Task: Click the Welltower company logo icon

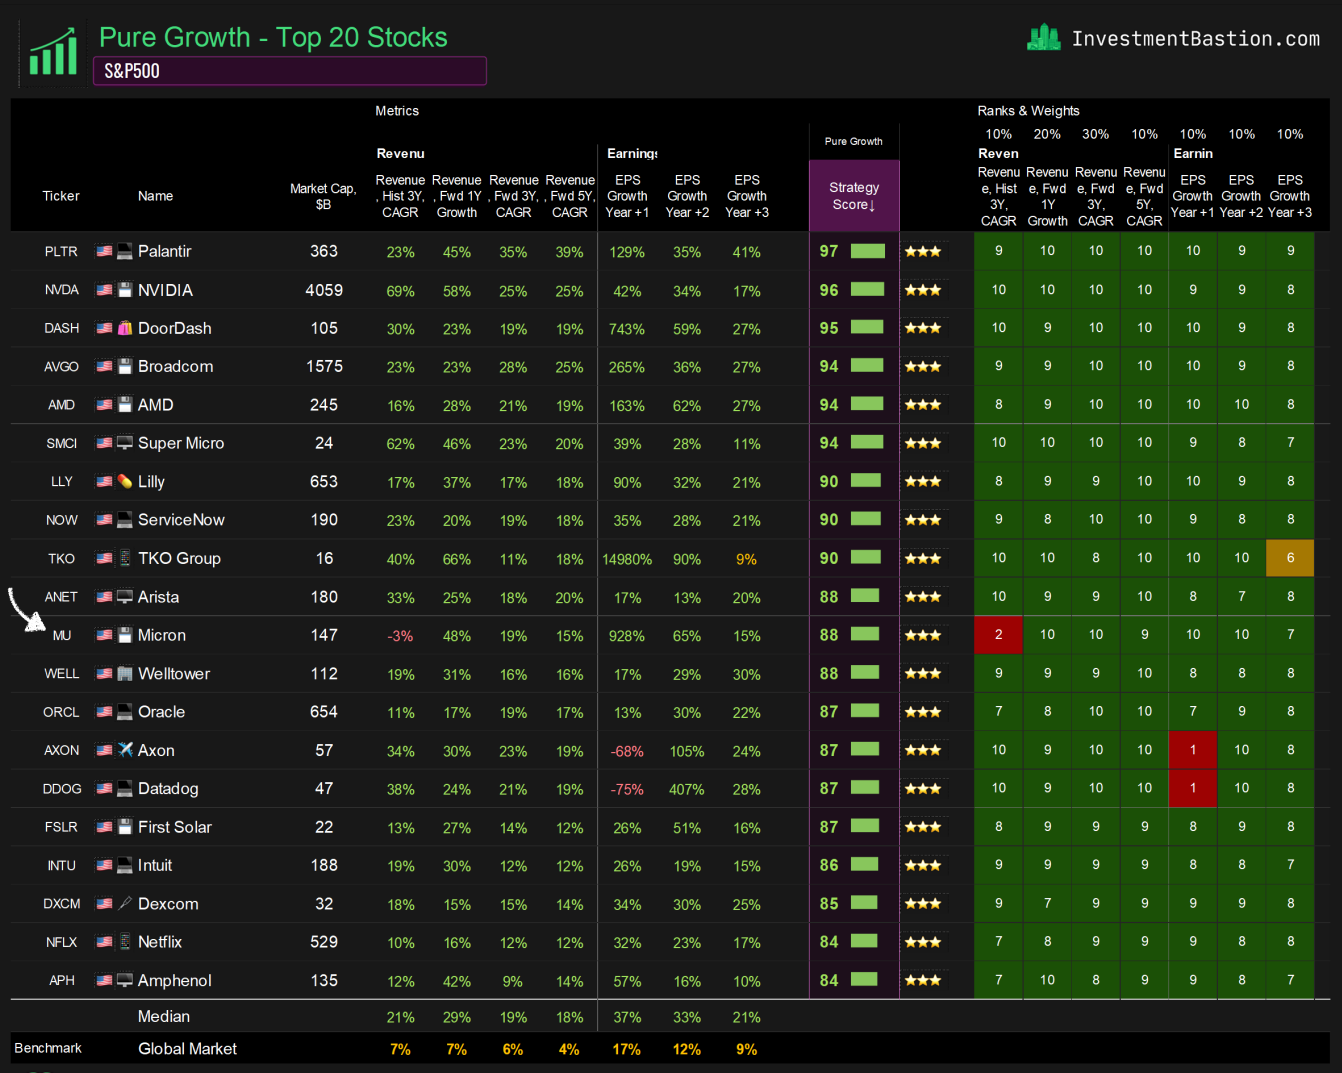Action: tap(125, 674)
